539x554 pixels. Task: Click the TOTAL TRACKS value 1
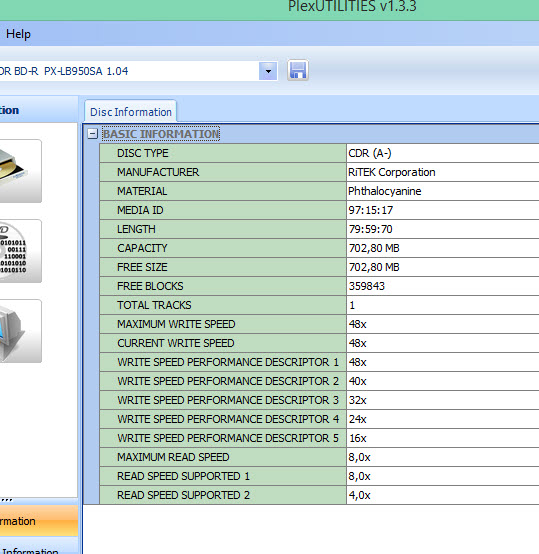coord(352,305)
